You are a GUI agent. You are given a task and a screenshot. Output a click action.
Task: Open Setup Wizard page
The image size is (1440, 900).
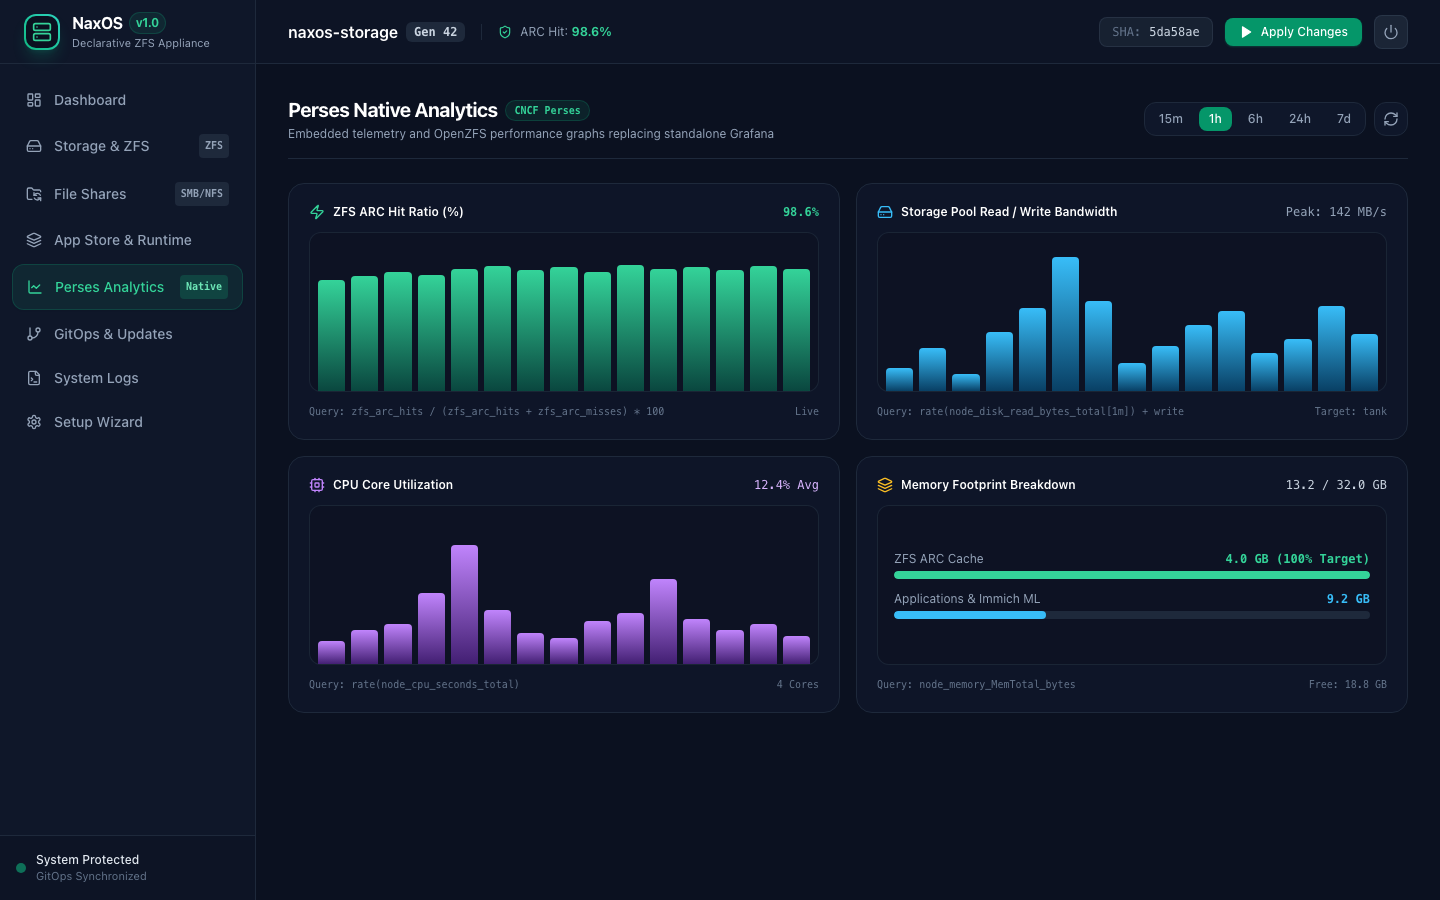127,422
